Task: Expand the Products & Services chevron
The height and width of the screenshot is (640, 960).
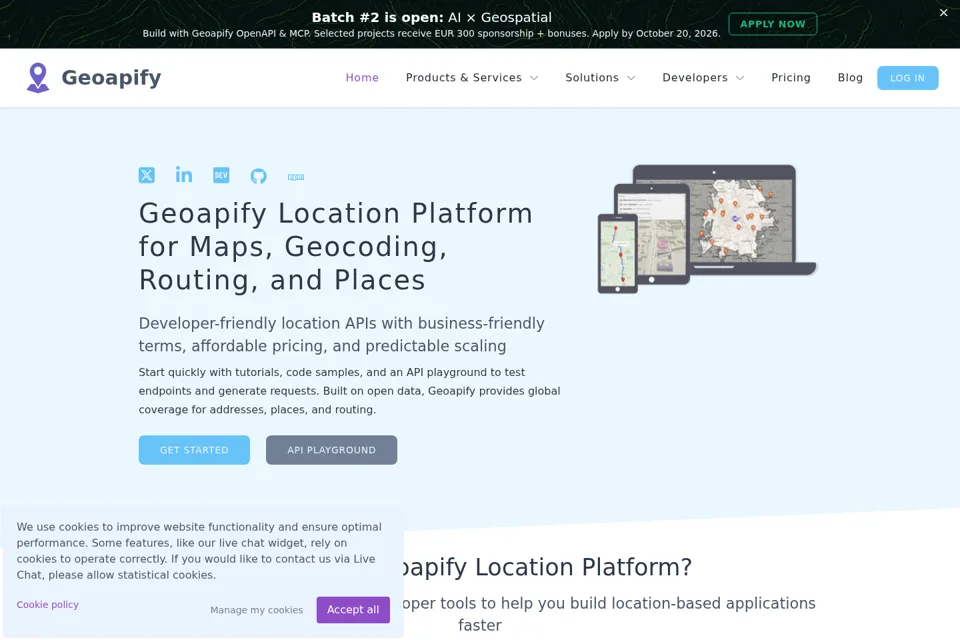Action: point(534,78)
